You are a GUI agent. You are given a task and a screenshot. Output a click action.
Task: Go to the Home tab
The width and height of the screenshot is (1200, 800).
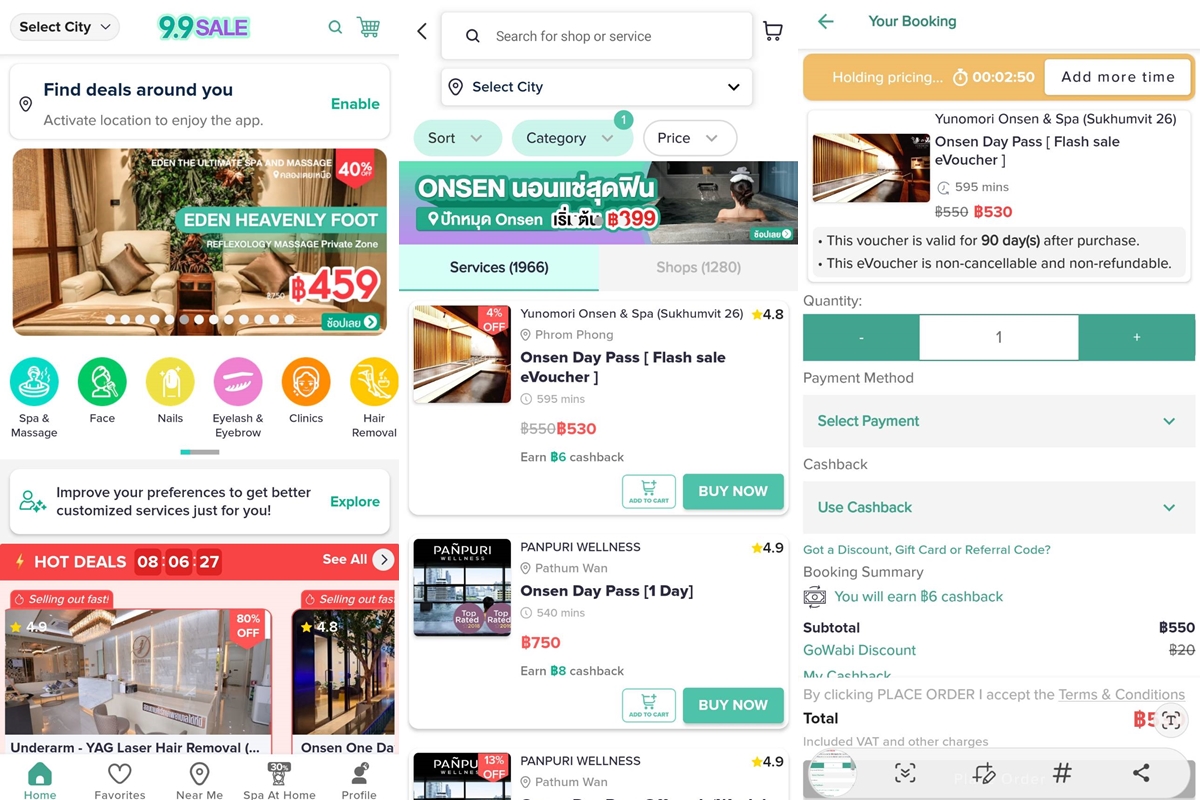(40, 780)
